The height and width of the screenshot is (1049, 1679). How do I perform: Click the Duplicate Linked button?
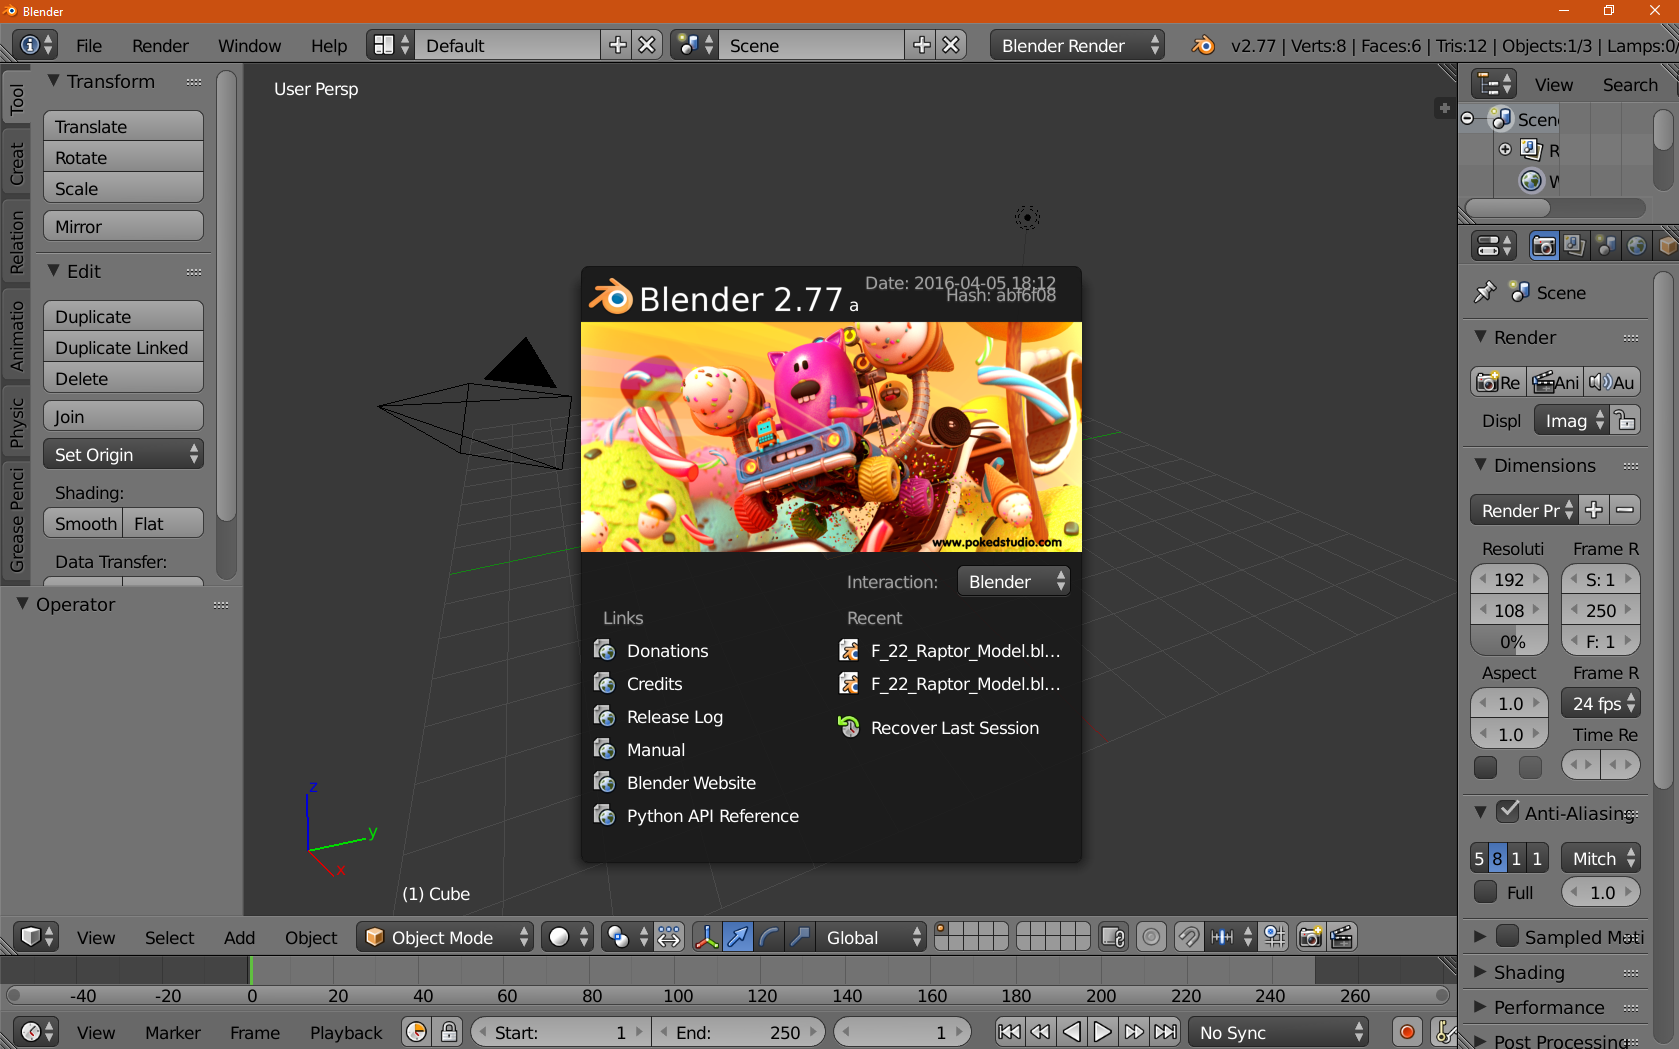(x=123, y=347)
